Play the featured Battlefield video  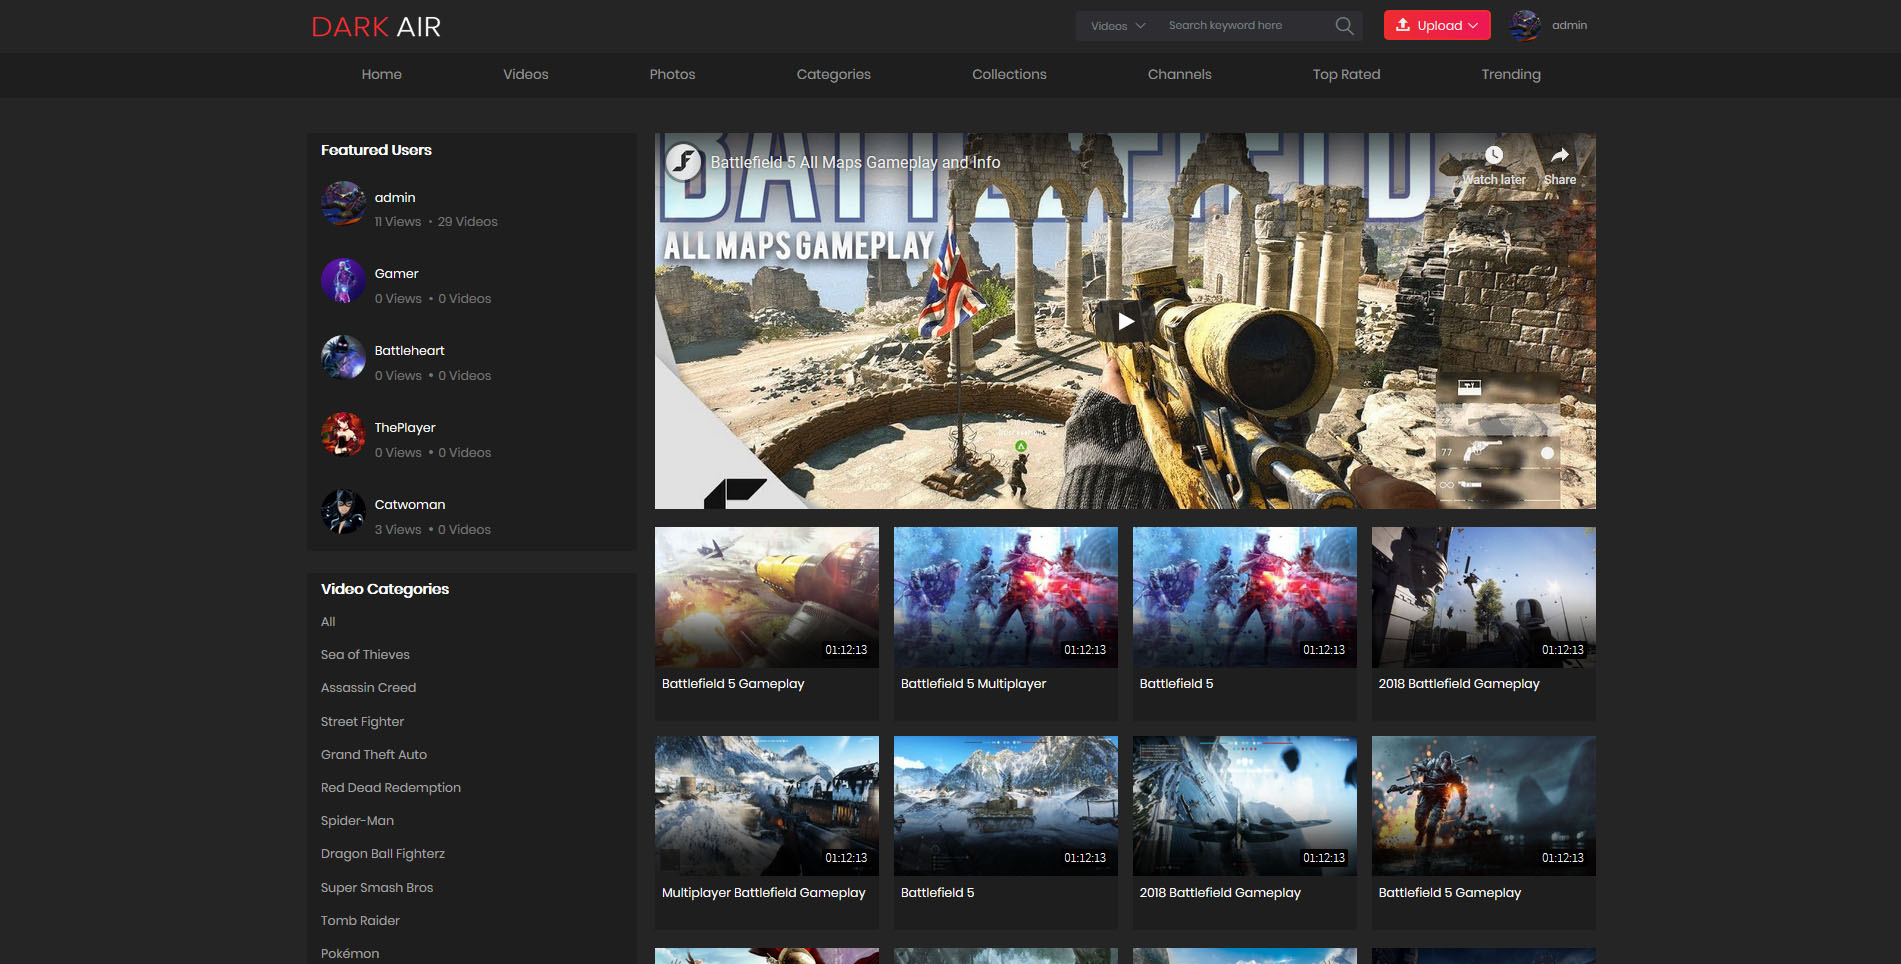(x=1125, y=321)
